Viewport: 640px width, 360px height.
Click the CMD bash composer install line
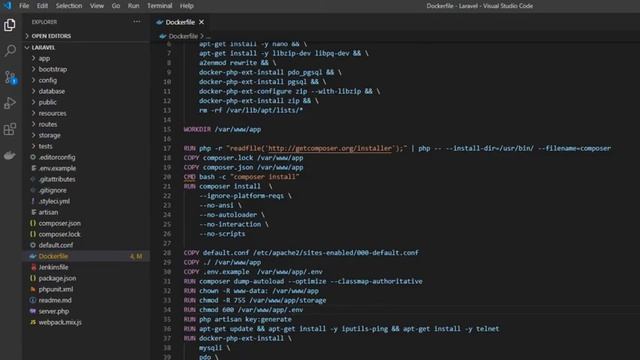[x=241, y=177]
